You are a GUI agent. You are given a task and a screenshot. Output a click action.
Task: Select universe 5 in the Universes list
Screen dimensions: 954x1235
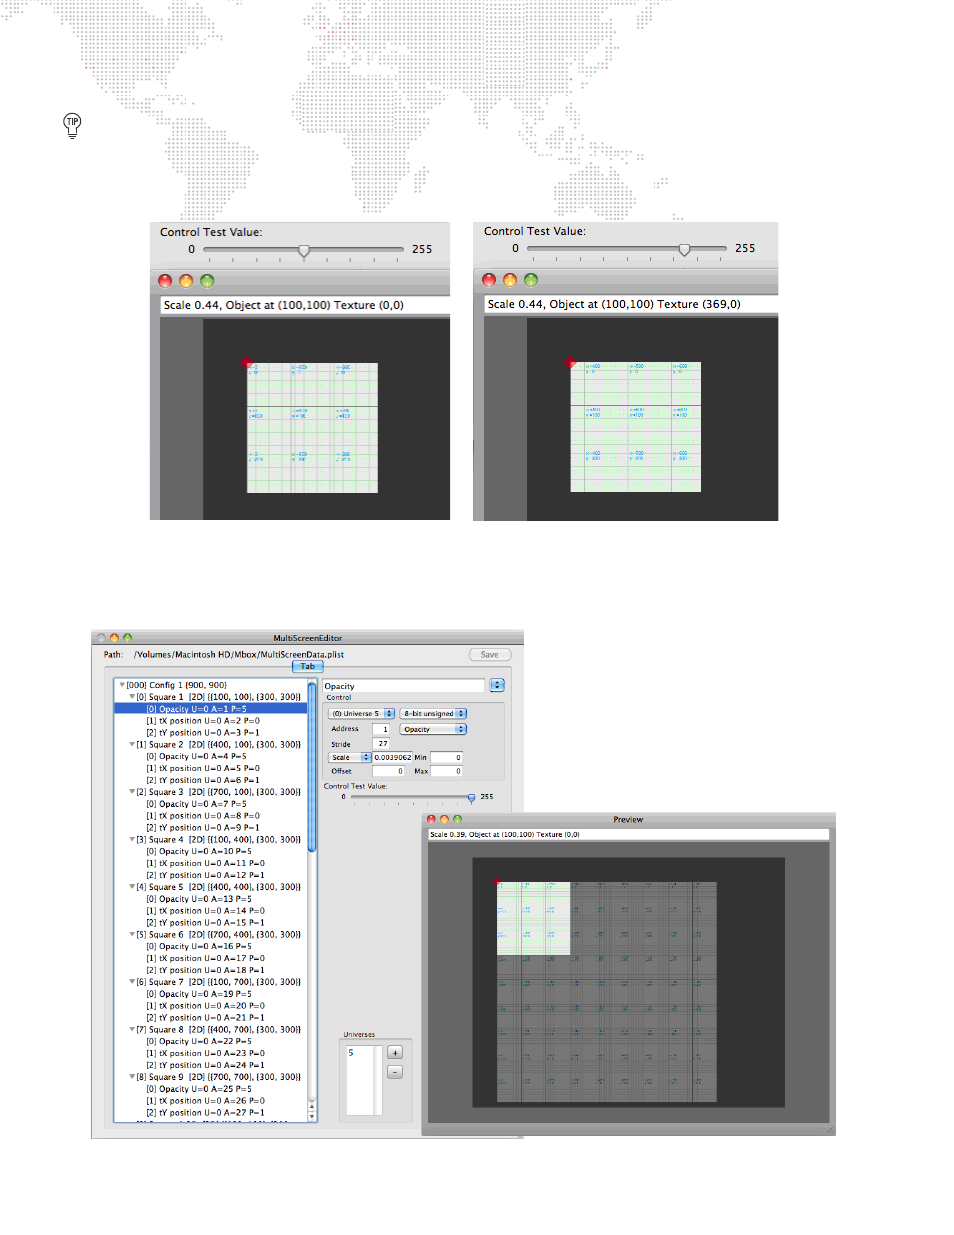[360, 1052]
